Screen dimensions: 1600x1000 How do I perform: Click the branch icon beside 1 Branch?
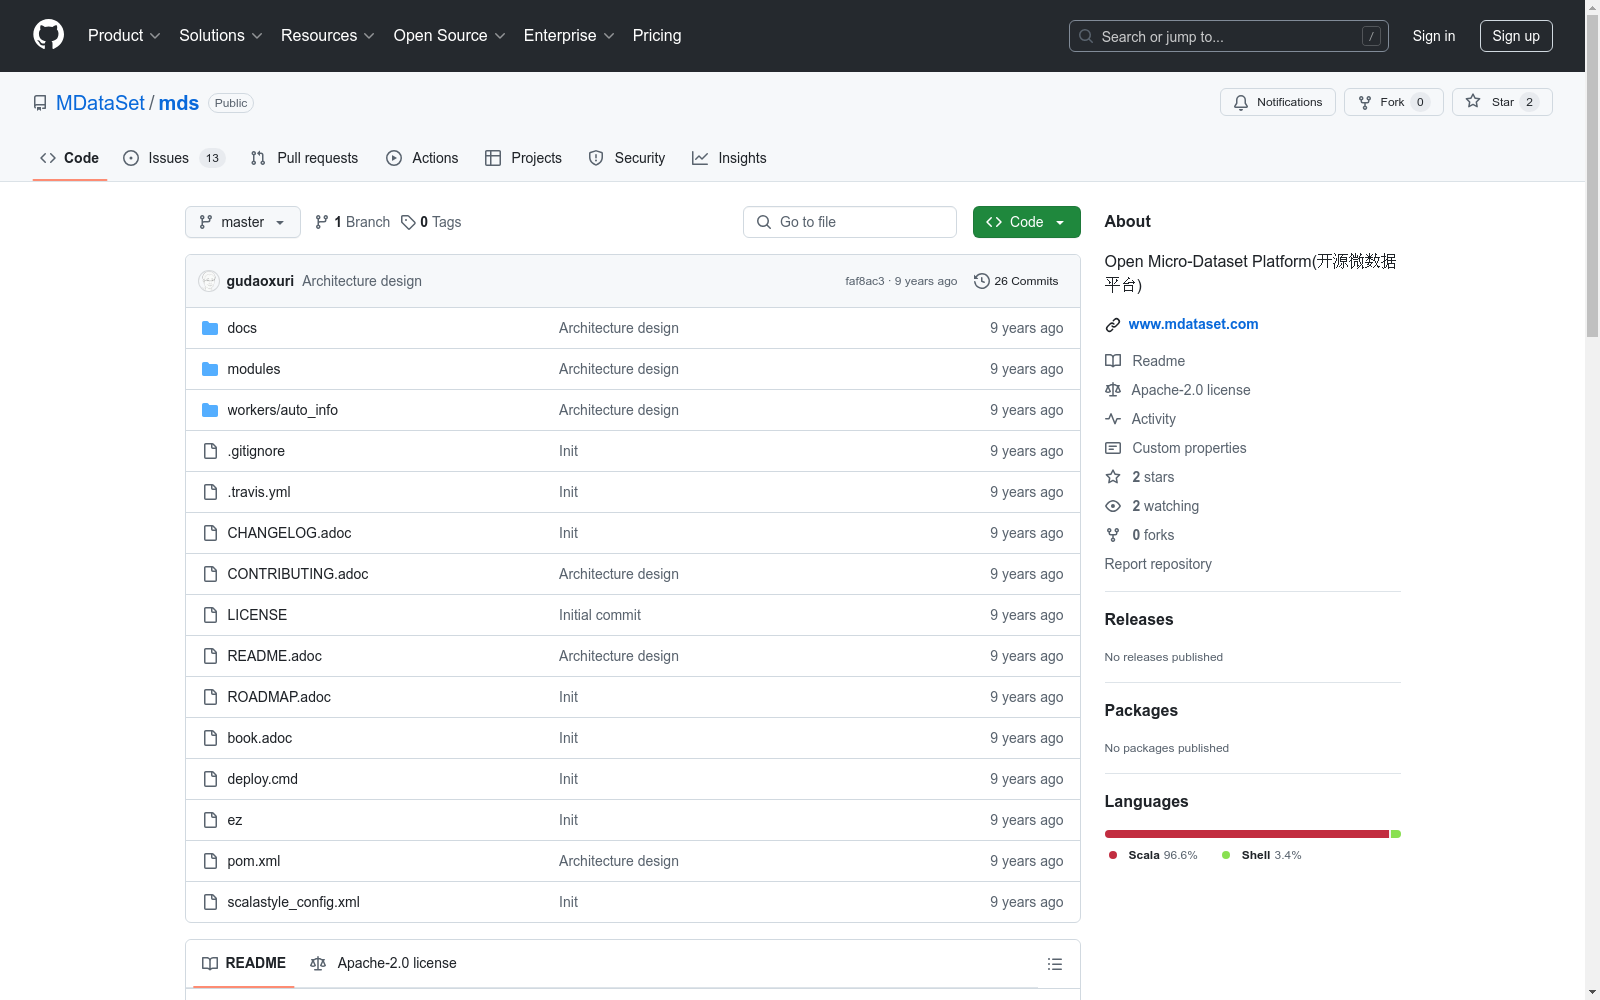click(x=322, y=222)
